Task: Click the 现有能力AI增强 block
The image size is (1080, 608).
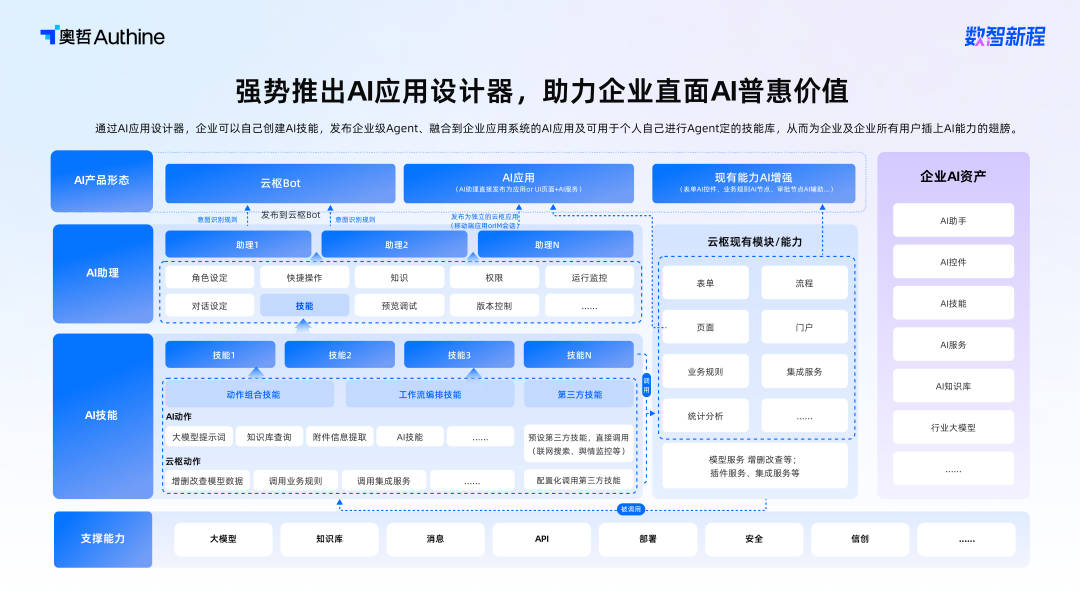Action: coord(754,183)
